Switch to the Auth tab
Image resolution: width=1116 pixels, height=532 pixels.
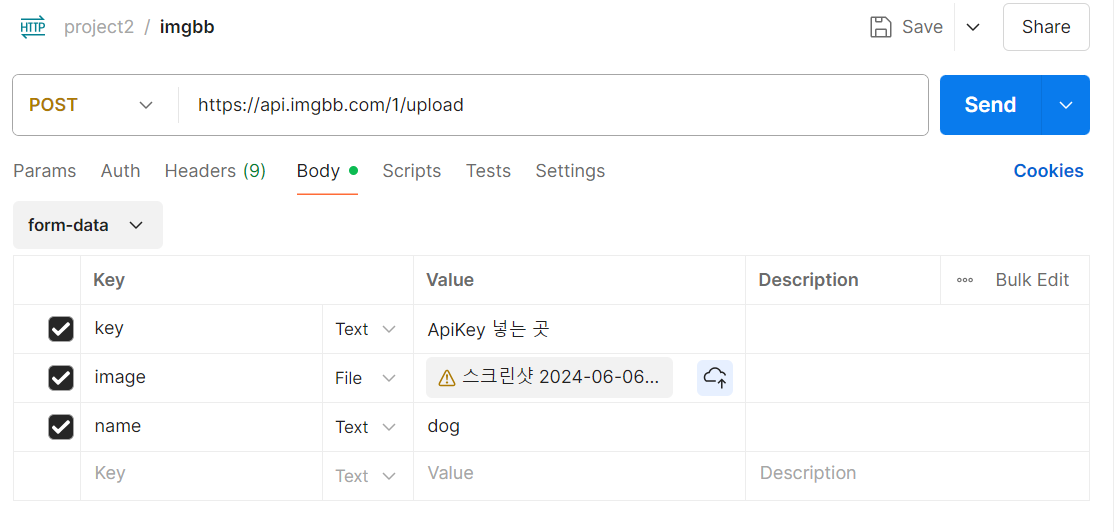[120, 171]
